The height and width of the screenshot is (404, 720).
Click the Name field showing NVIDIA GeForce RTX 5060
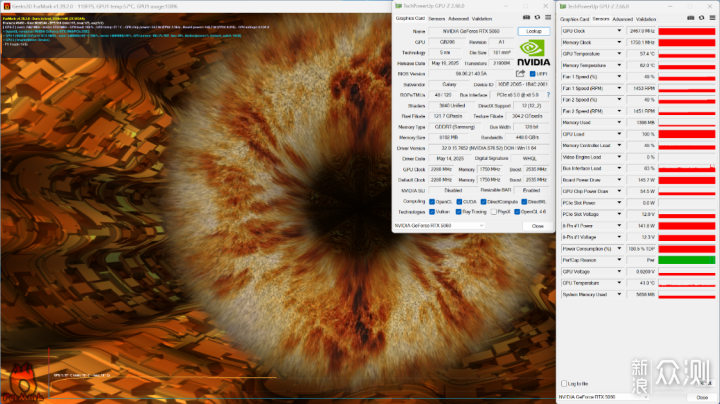(471, 31)
